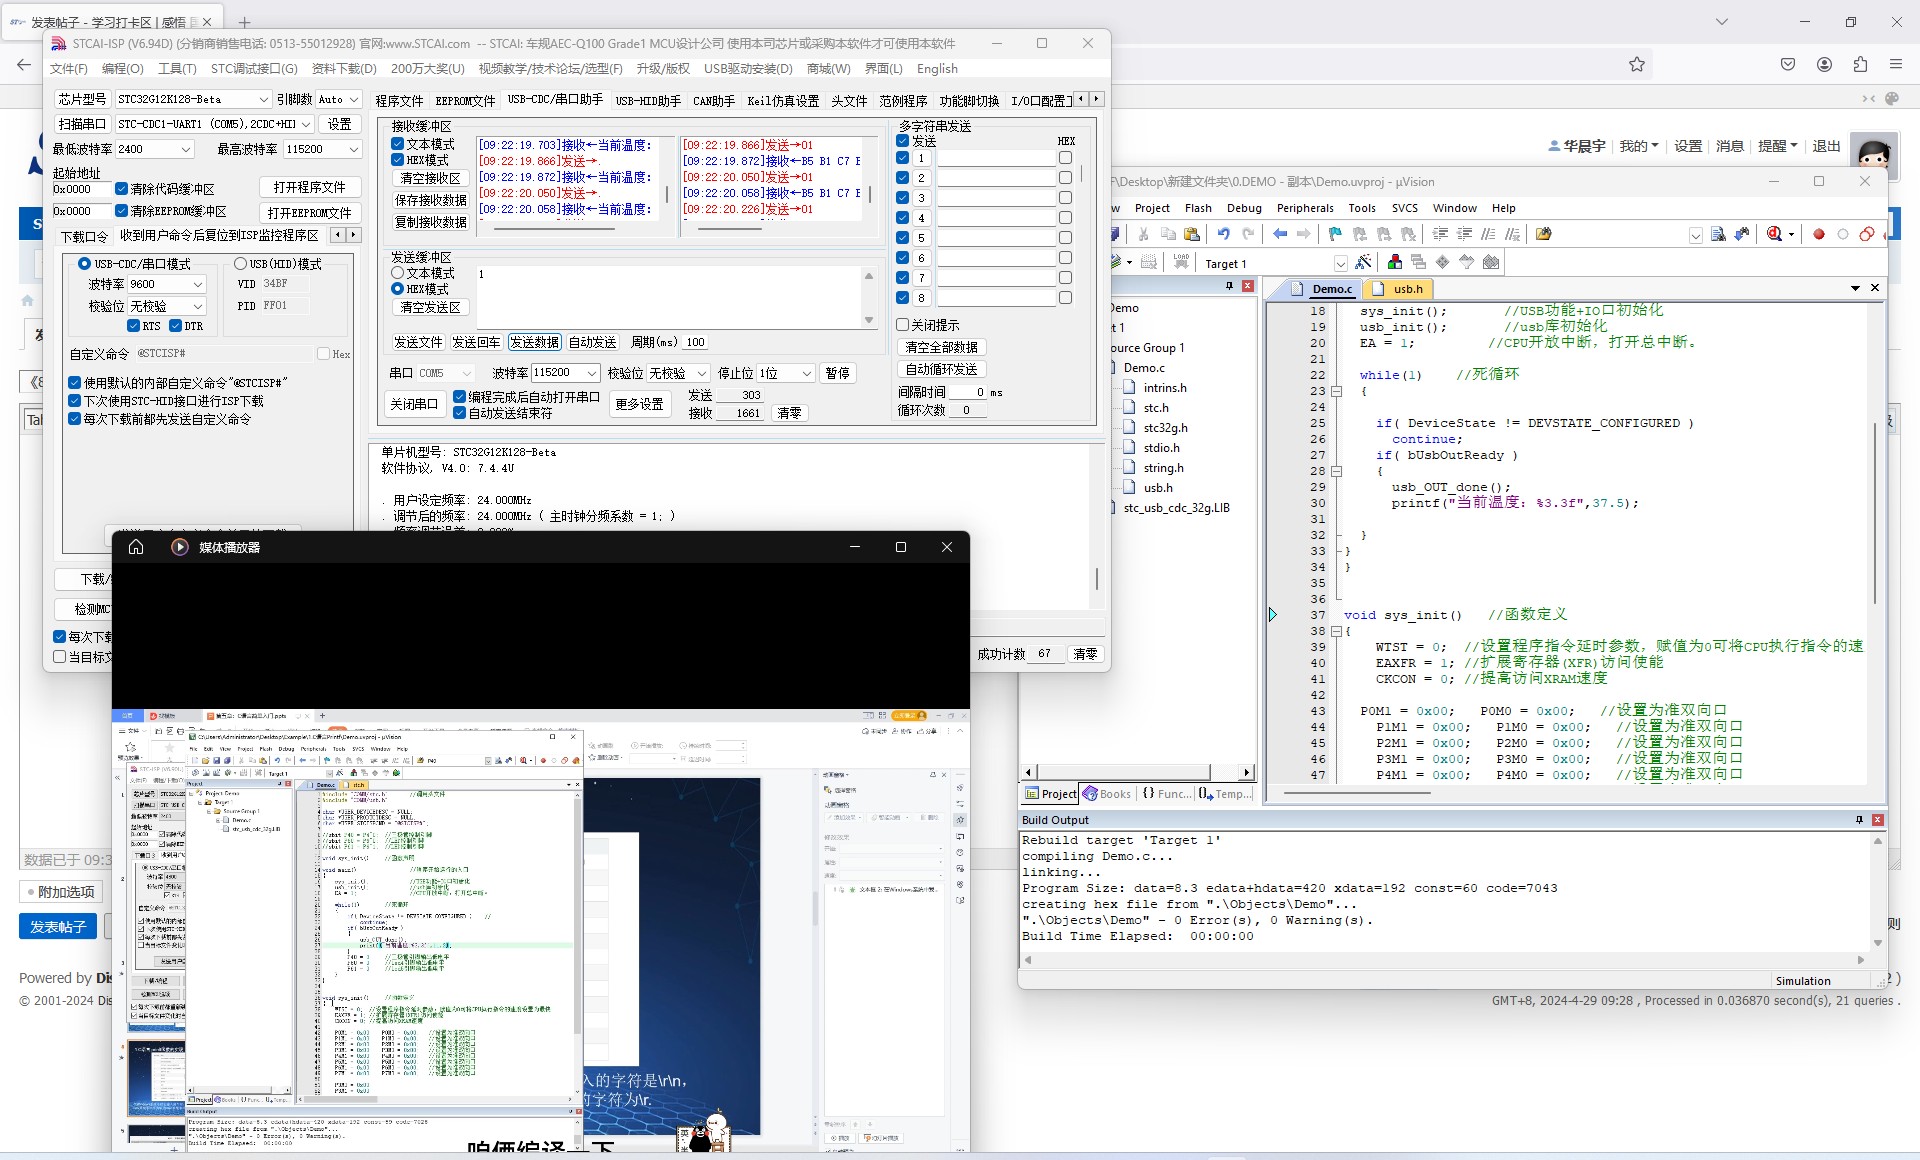Pin the Build Output panel

(1860, 820)
